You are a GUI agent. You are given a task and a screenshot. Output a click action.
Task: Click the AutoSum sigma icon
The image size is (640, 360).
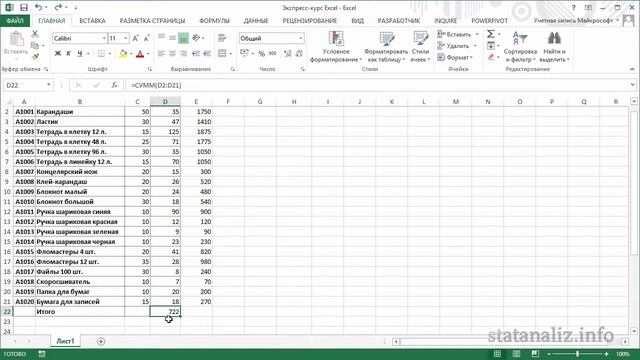tap(491, 34)
